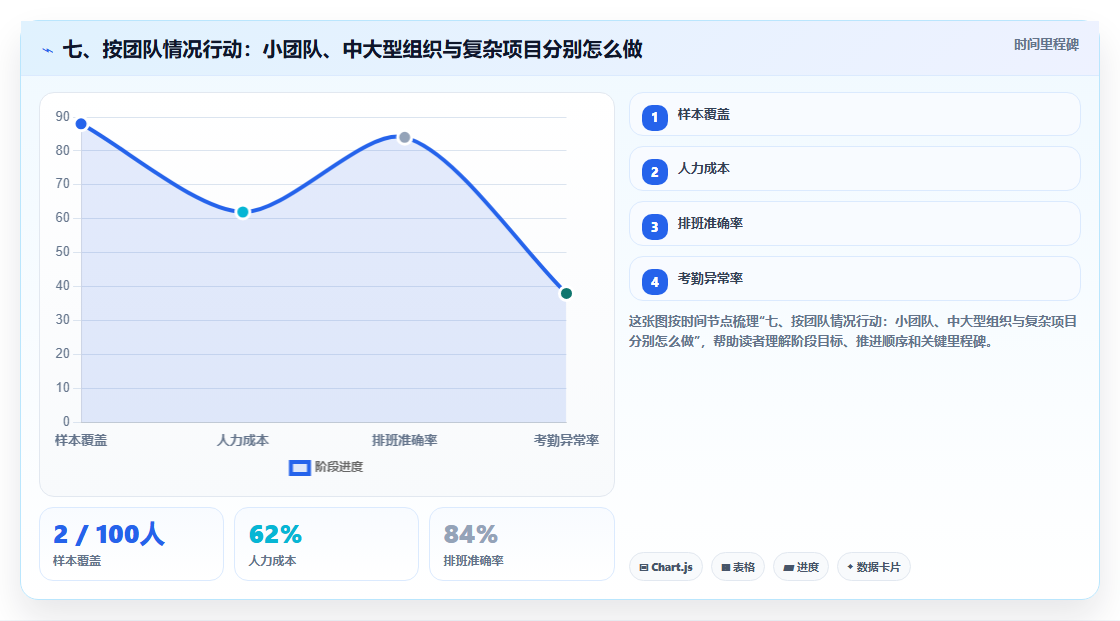
Task: Click the 考勤异常率 x-axis label
Action: [566, 440]
